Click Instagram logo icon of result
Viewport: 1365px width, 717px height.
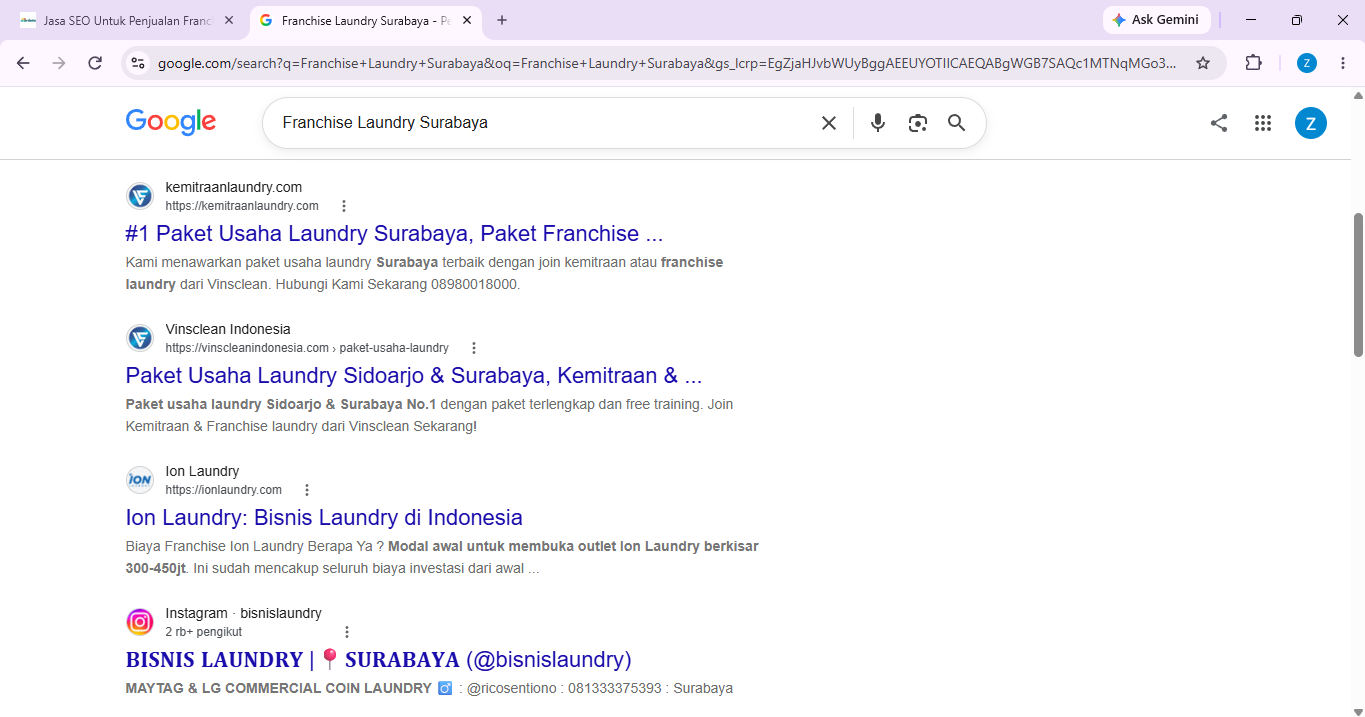[140, 622]
